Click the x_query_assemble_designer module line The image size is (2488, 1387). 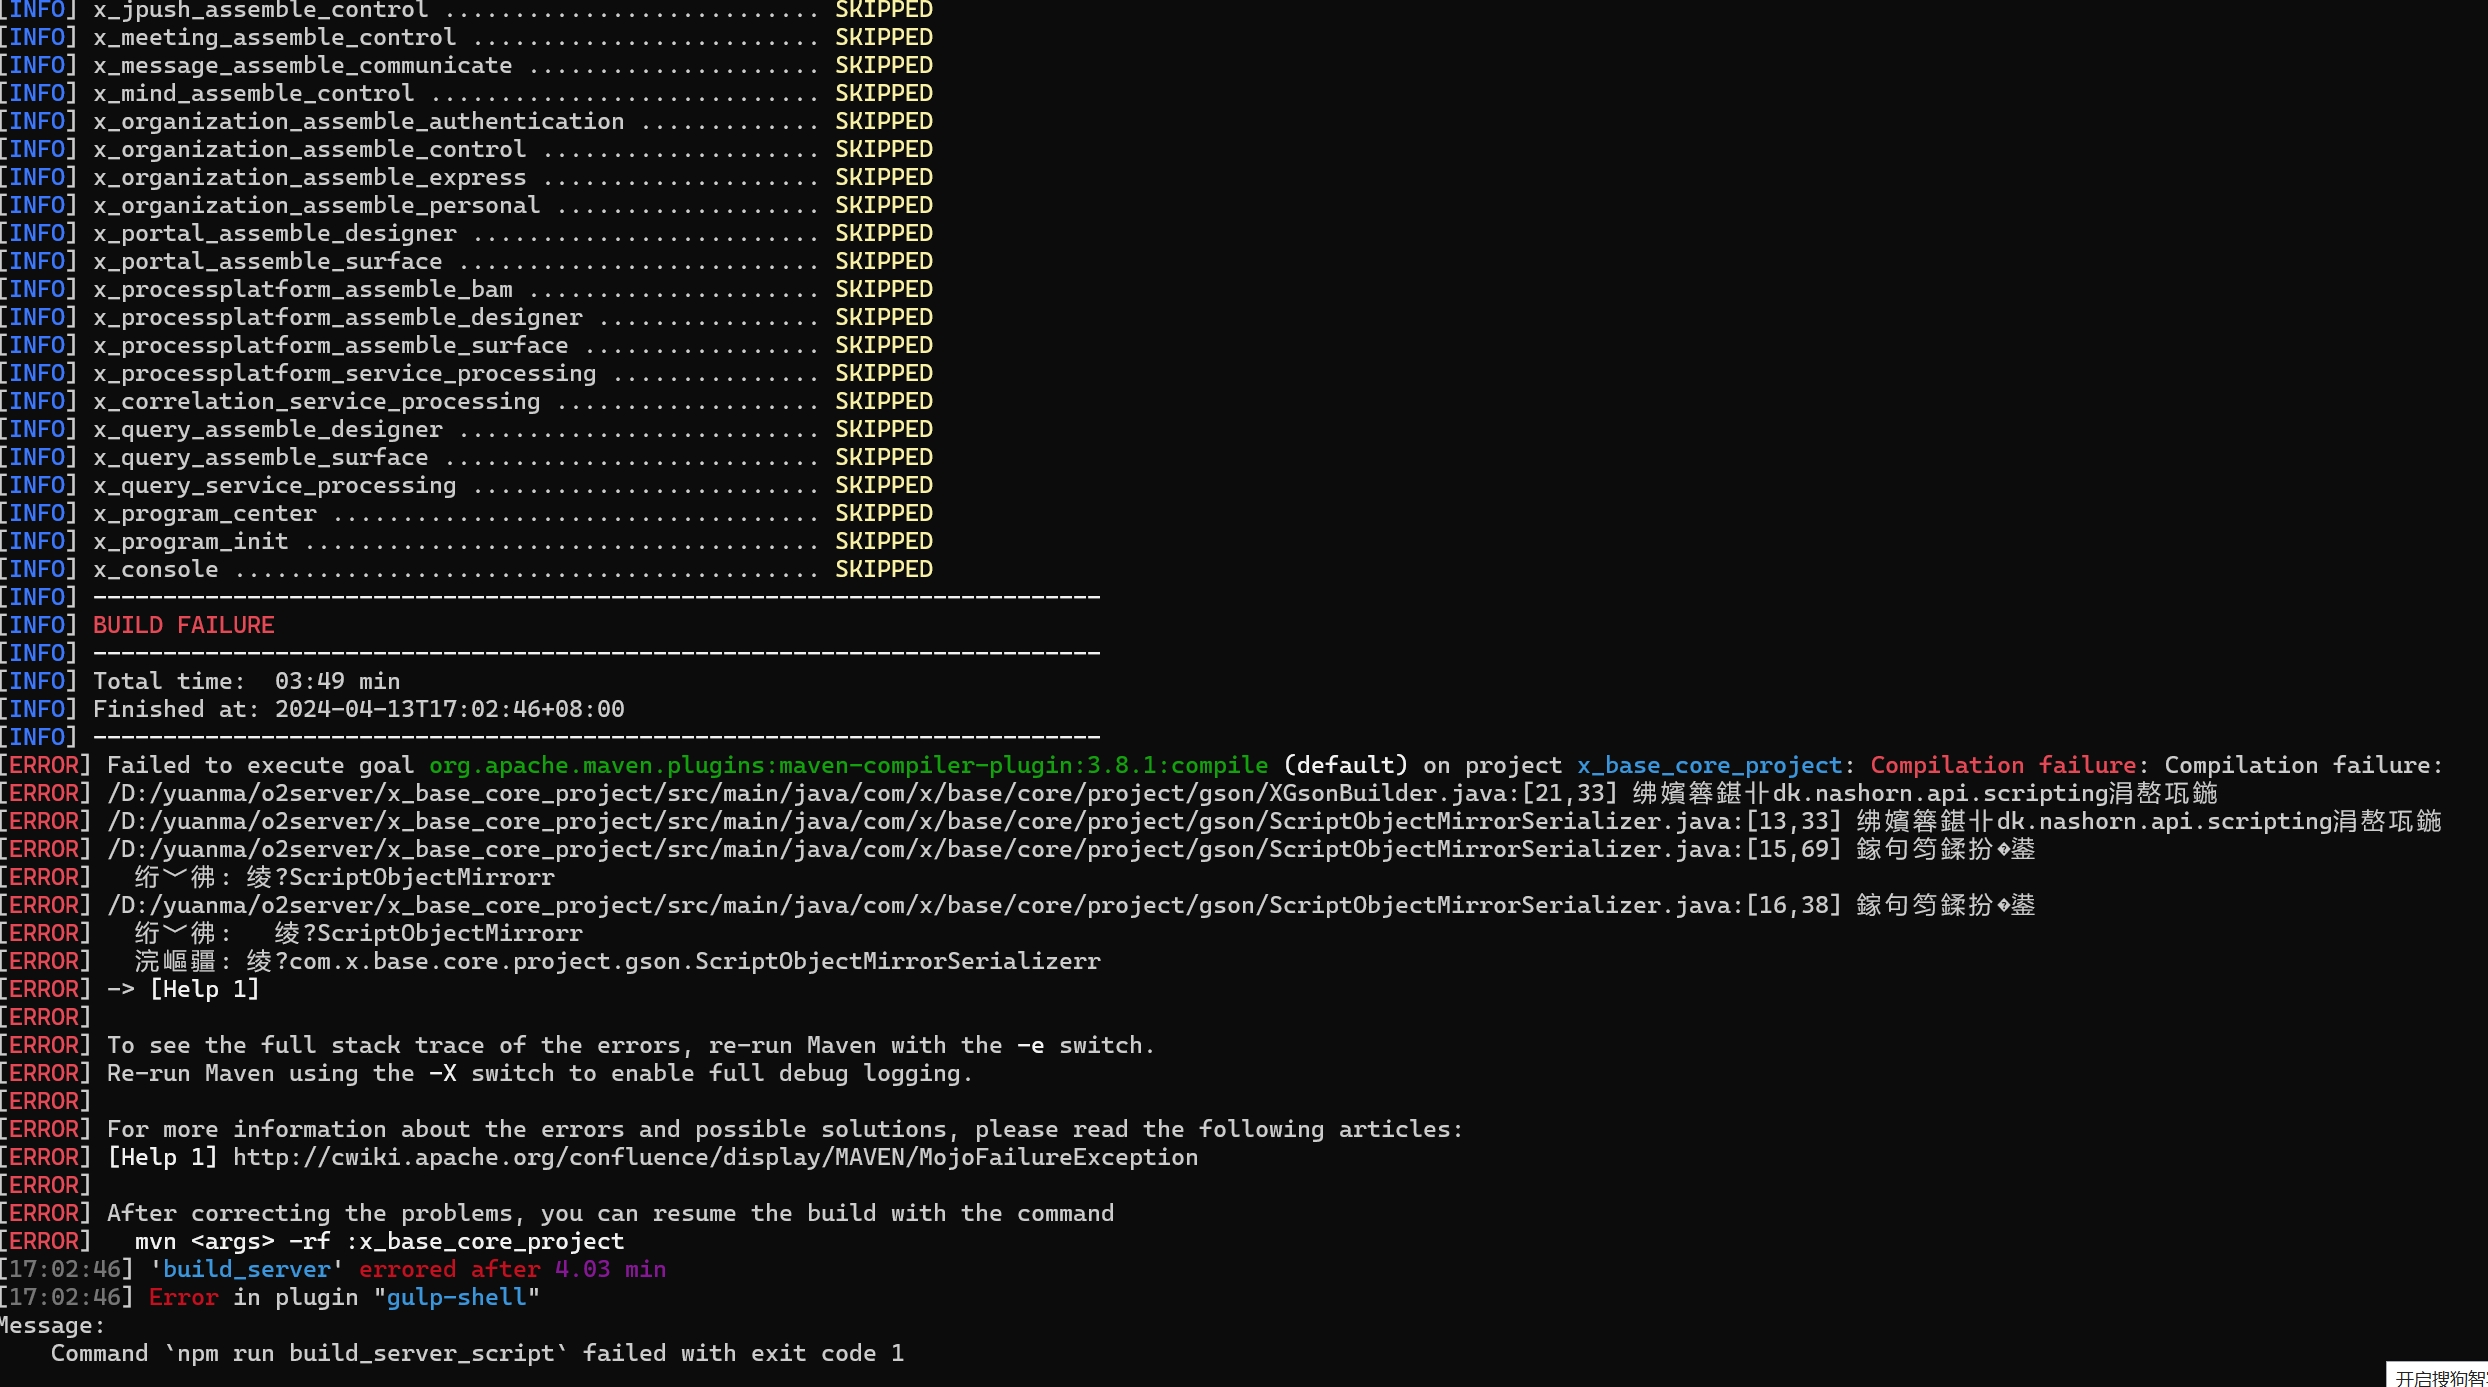coord(267,429)
